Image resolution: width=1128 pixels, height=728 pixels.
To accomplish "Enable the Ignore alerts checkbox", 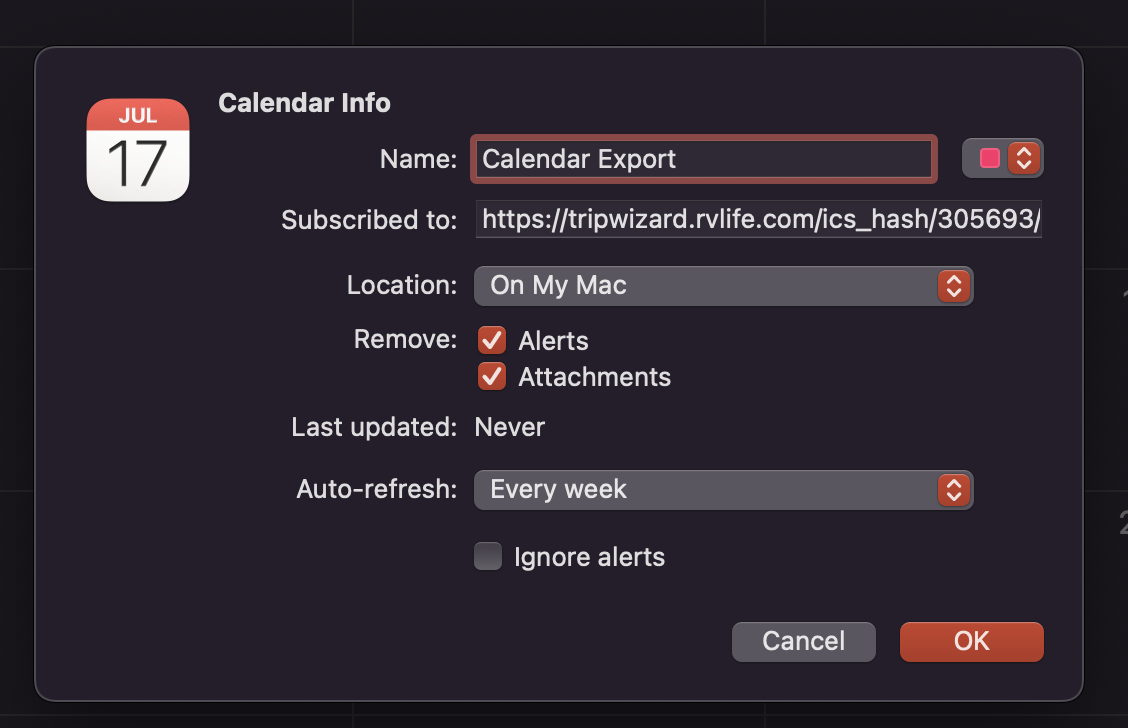I will (488, 556).
